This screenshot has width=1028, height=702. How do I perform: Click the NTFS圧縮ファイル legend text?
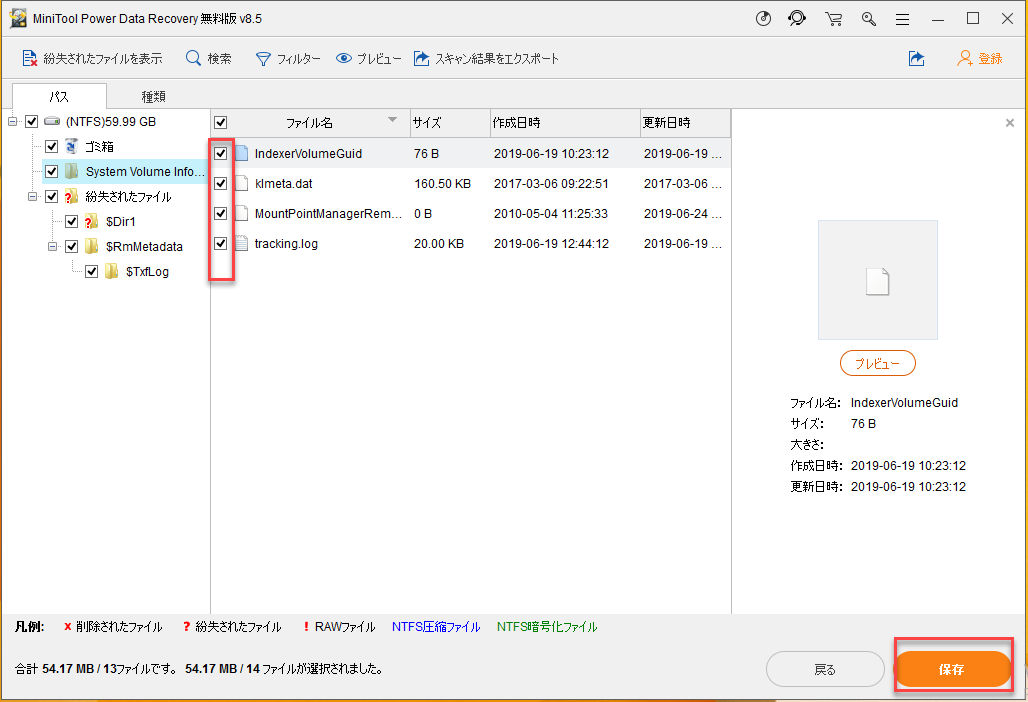tap(436, 627)
